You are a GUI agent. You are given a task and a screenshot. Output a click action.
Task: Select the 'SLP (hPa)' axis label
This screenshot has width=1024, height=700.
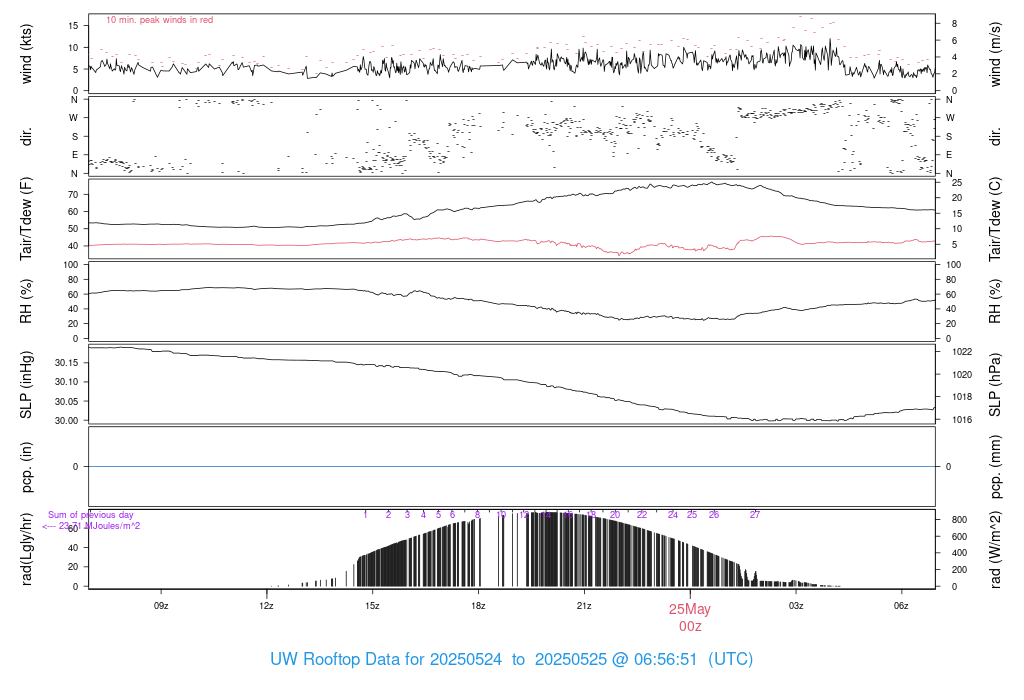(x=995, y=385)
